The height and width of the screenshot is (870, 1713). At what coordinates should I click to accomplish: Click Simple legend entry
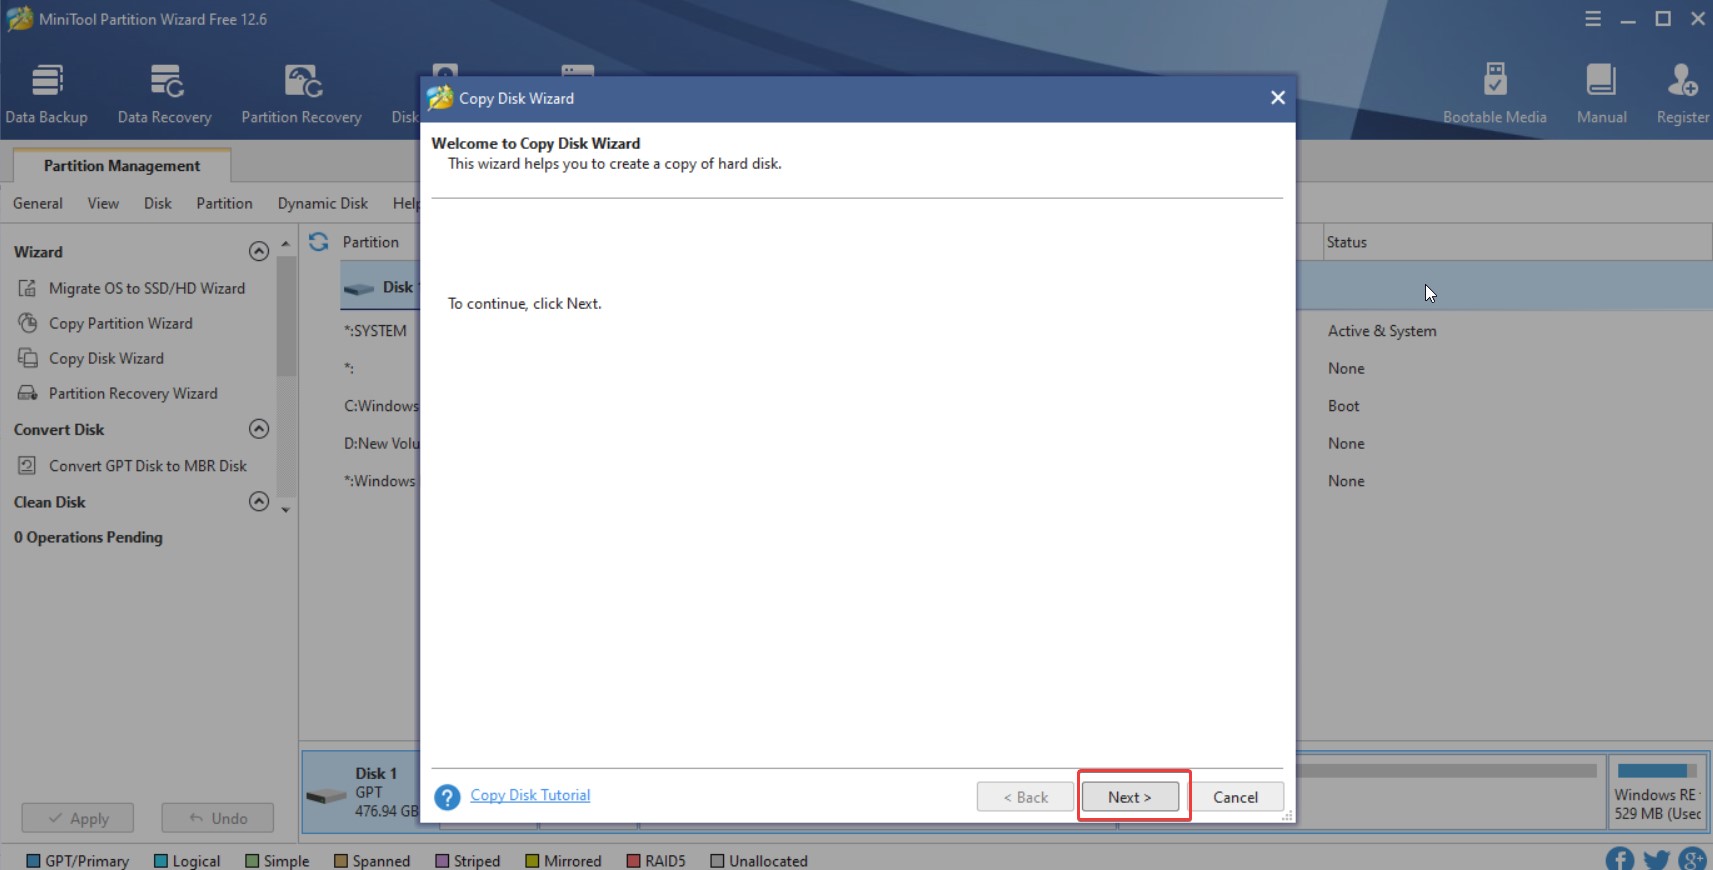coord(277,861)
